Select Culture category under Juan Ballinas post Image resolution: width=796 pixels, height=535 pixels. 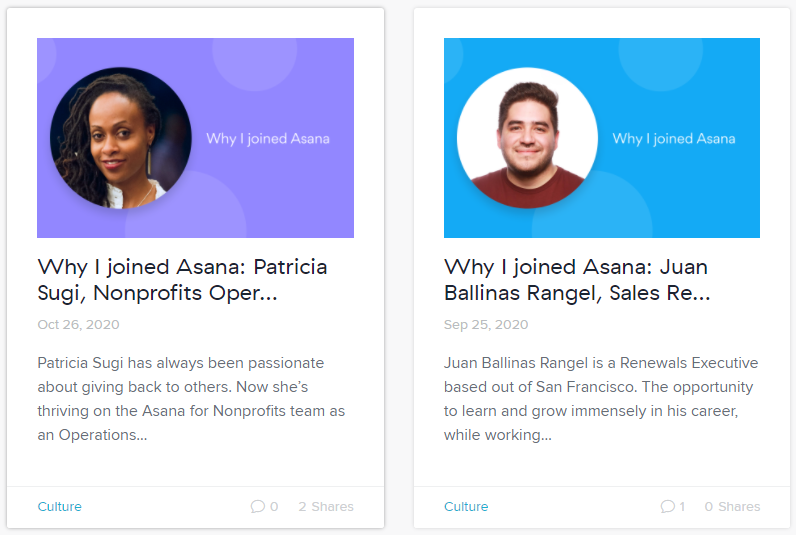pyautogui.click(x=466, y=507)
